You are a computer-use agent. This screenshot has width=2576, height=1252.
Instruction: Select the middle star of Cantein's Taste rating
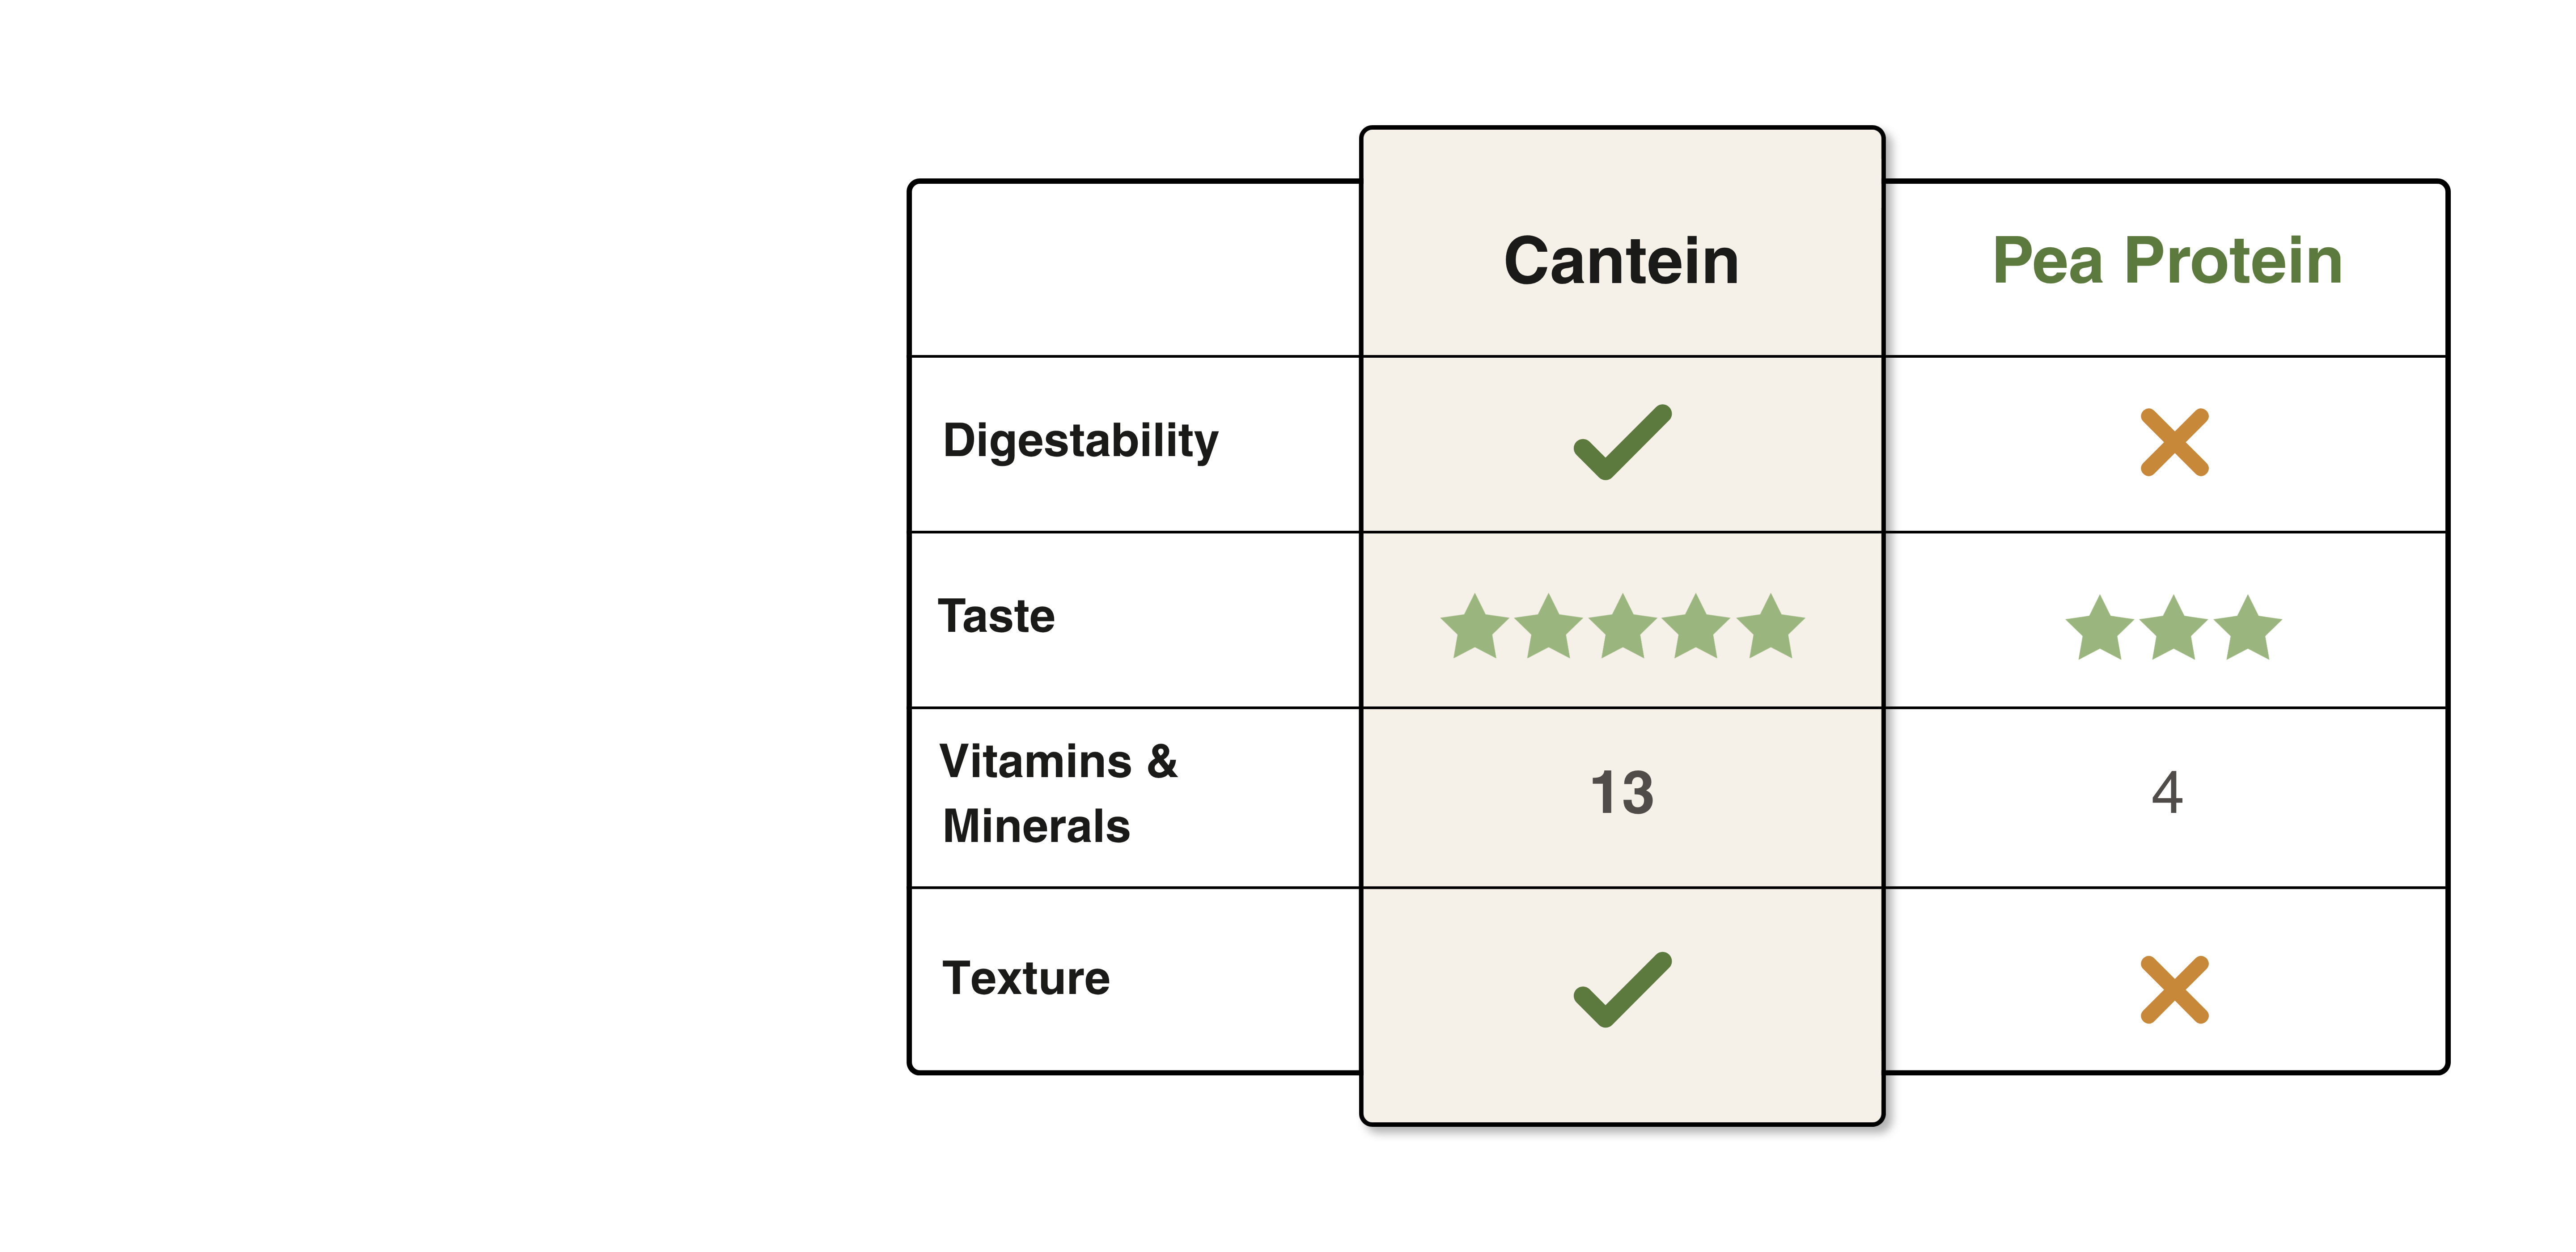pyautogui.click(x=1622, y=628)
